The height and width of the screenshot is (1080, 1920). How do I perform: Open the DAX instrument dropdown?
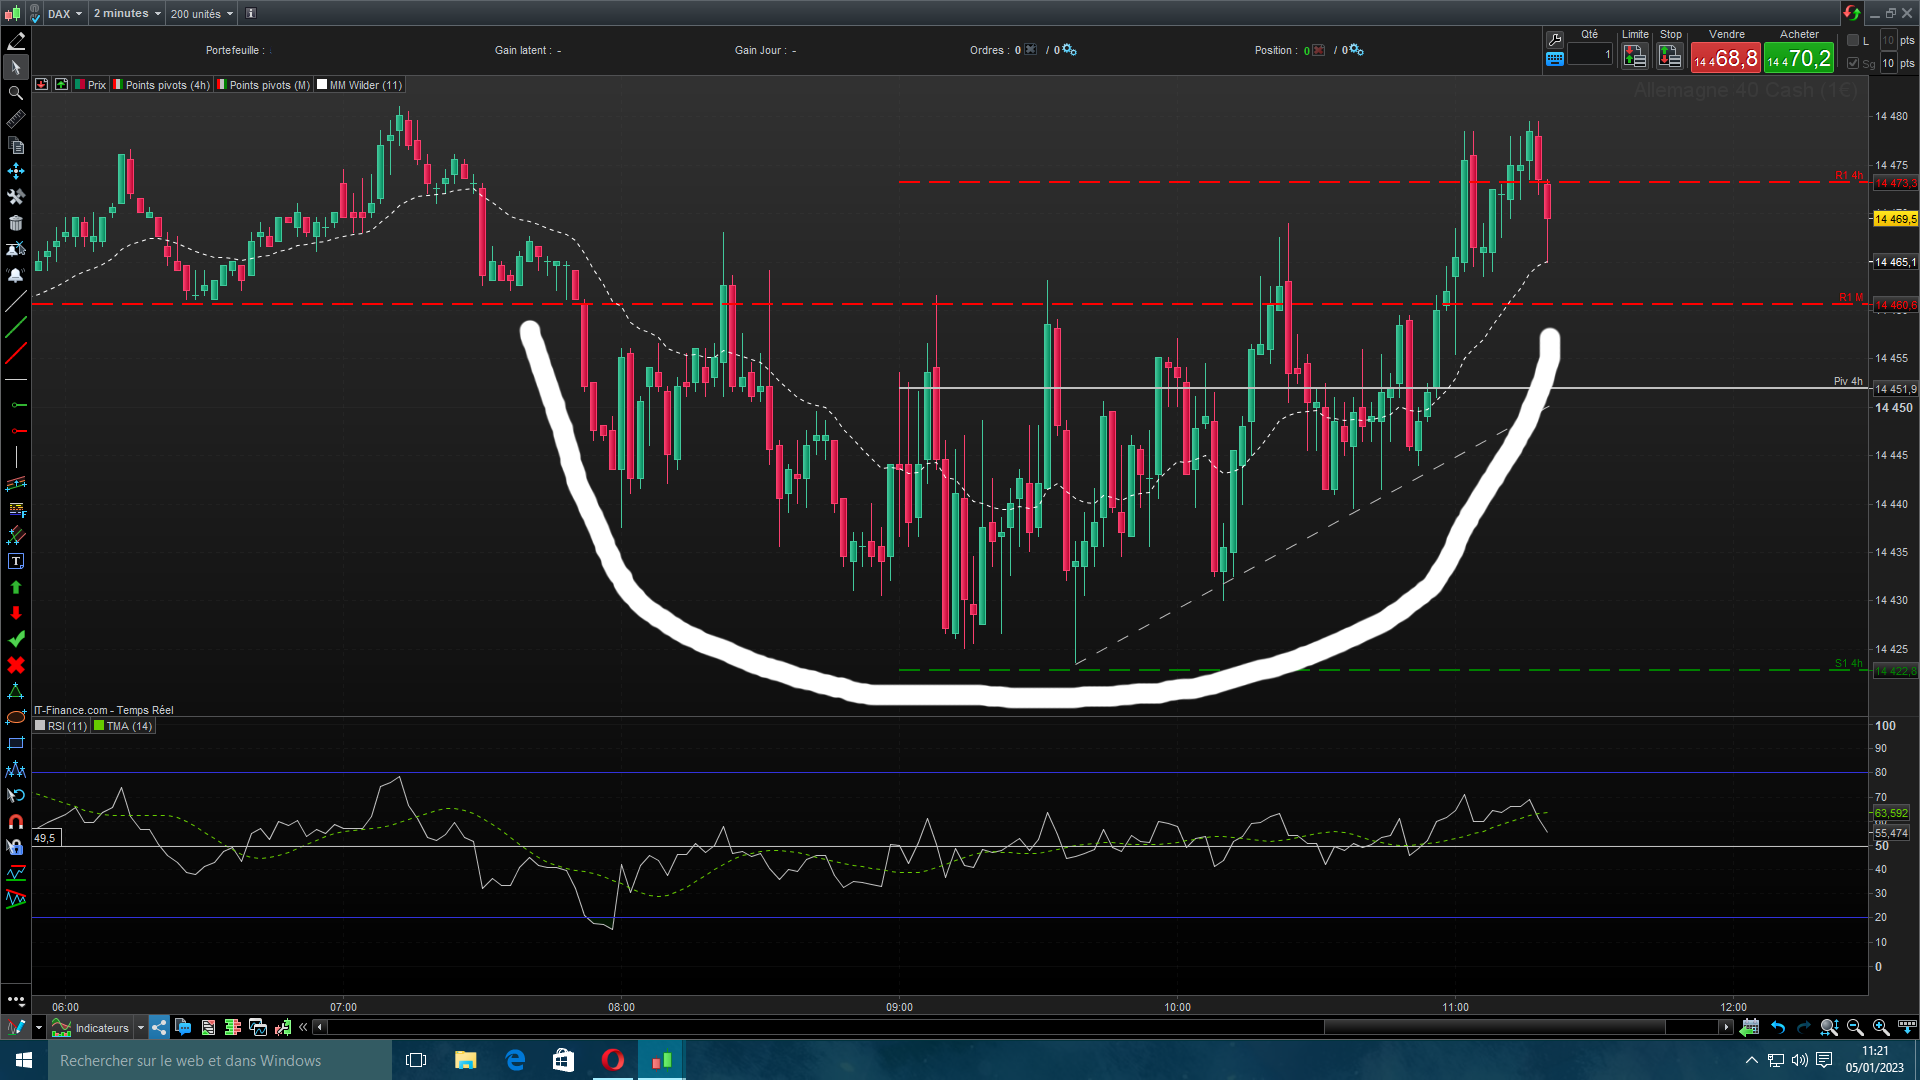[x=66, y=14]
